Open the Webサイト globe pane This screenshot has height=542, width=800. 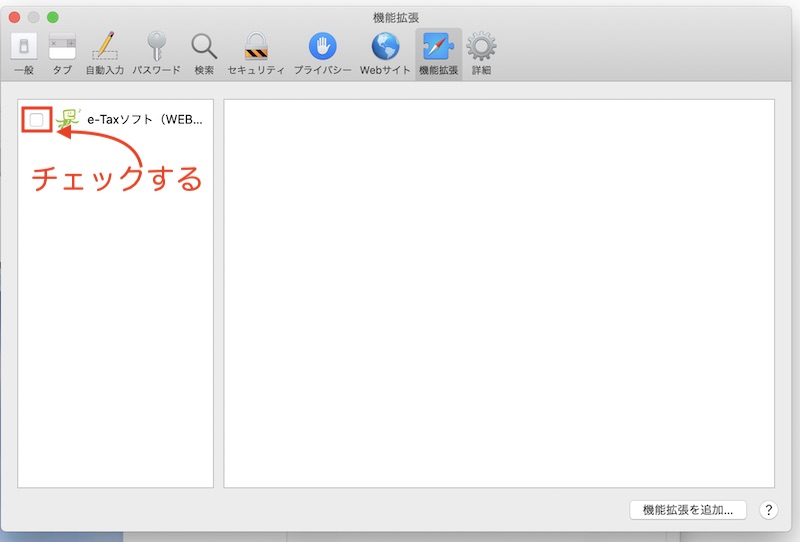(385, 54)
